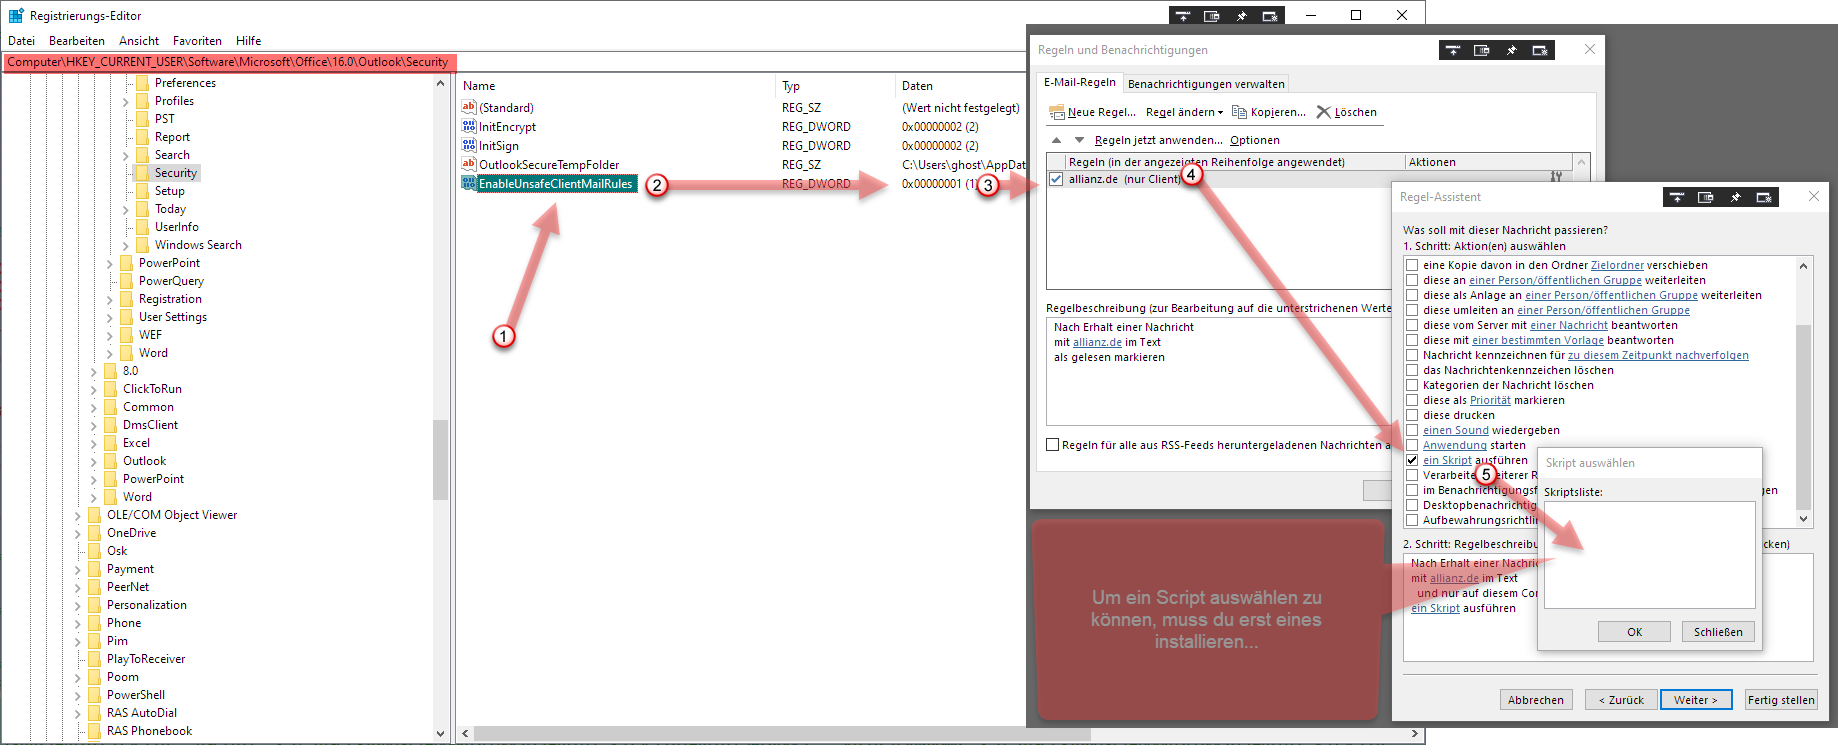Check the 'diese drucken' action checkbox

[1412, 415]
